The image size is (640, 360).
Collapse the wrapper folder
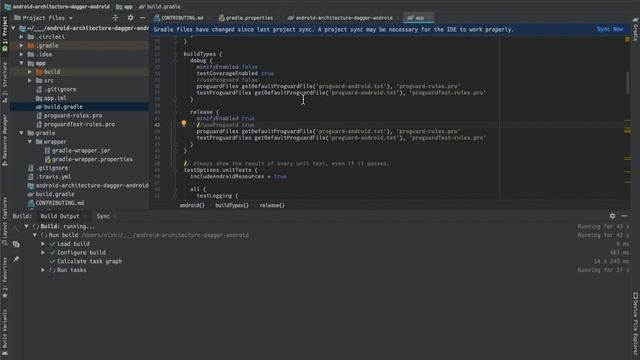[30, 142]
